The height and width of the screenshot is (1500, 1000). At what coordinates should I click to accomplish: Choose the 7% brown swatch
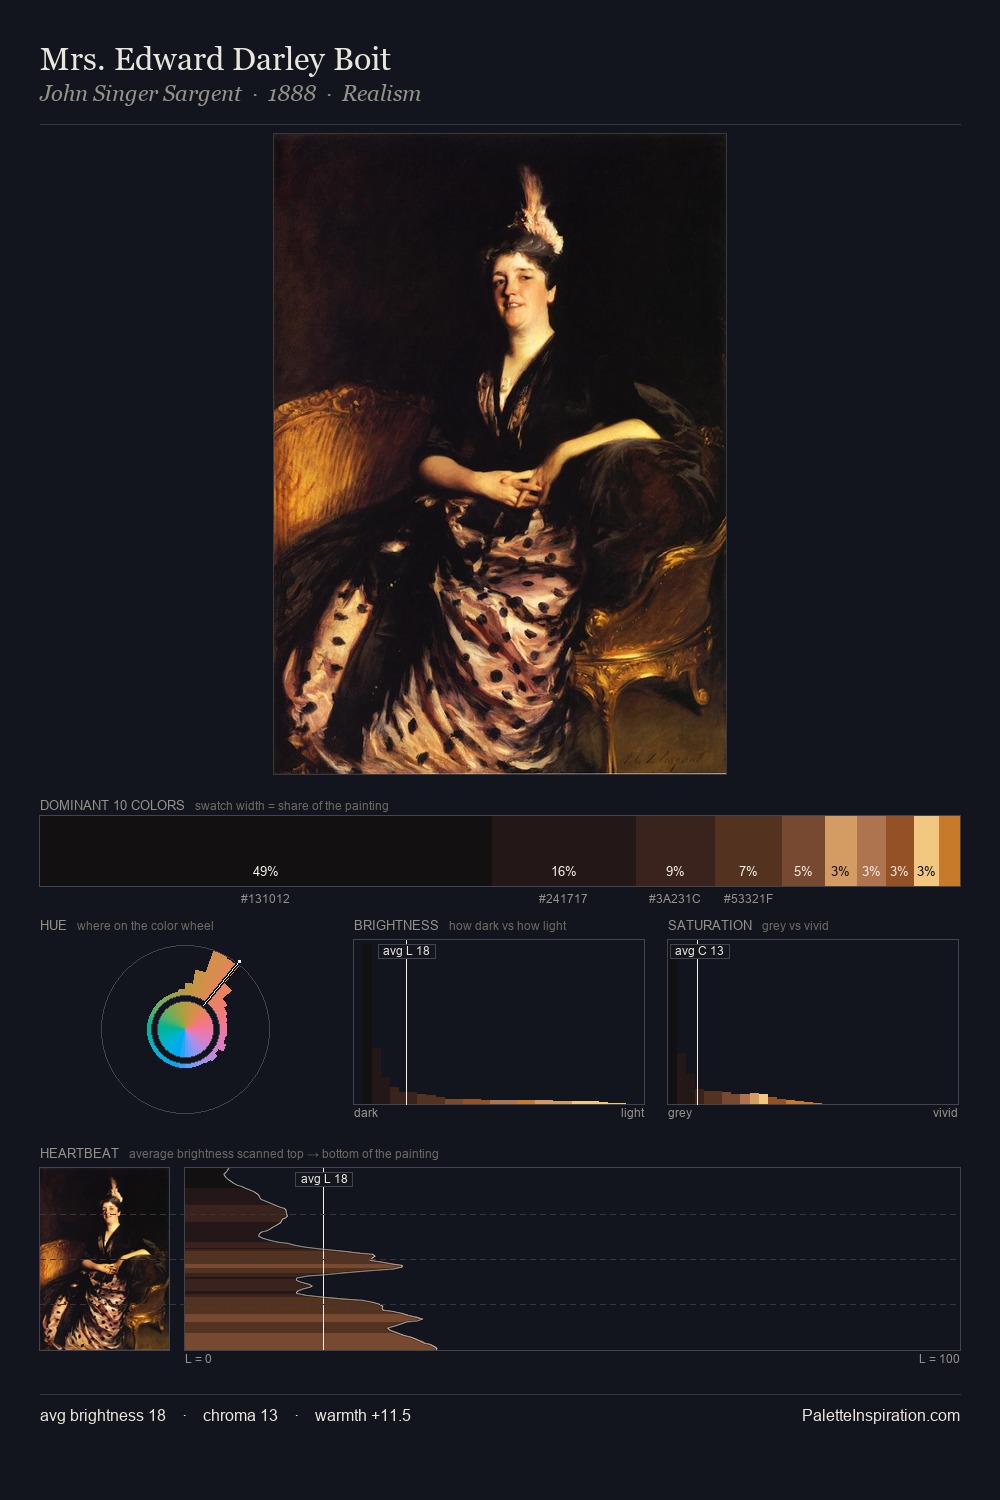coord(748,851)
